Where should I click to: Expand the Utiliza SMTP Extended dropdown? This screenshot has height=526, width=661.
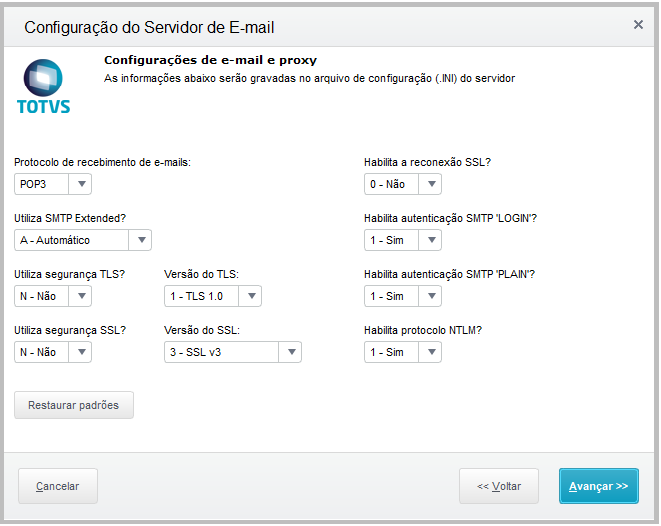click(x=83, y=240)
